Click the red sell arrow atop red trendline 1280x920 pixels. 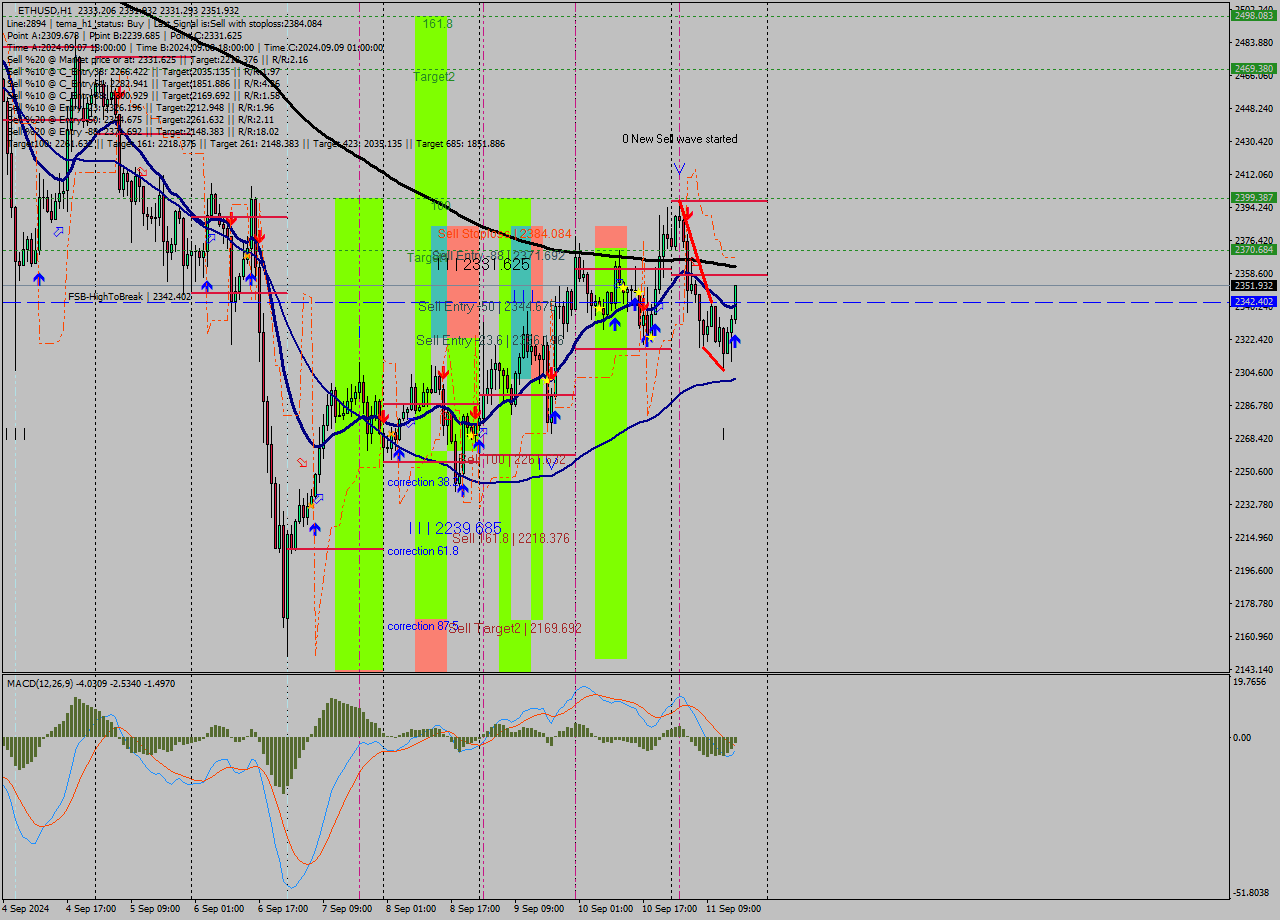pyautogui.click(x=687, y=213)
